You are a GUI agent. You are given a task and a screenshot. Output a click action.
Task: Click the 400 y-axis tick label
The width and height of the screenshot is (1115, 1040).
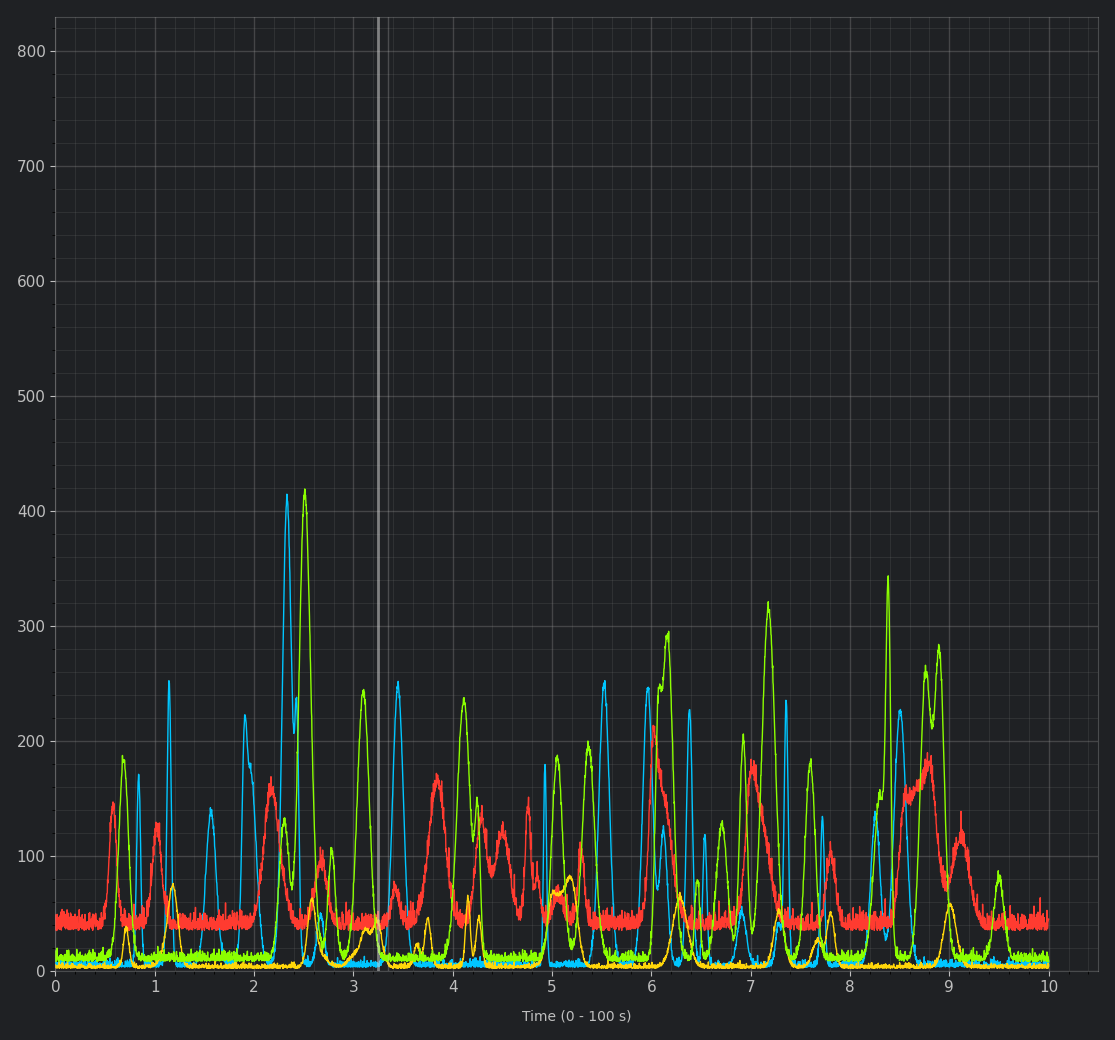(x=32, y=511)
